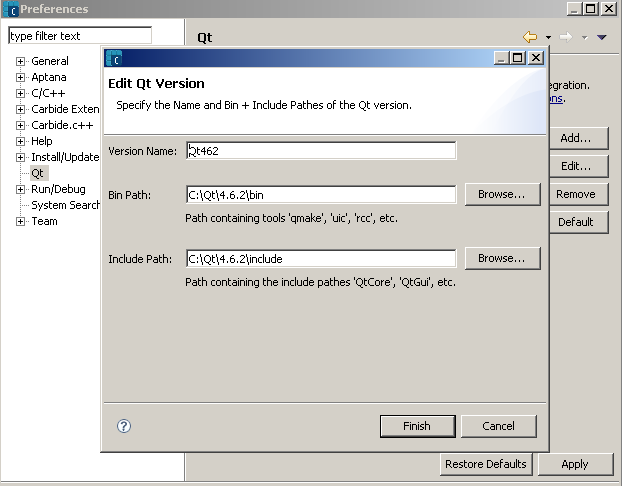
Task: Open the Preferences page view menu triangle
Action: [602, 37]
